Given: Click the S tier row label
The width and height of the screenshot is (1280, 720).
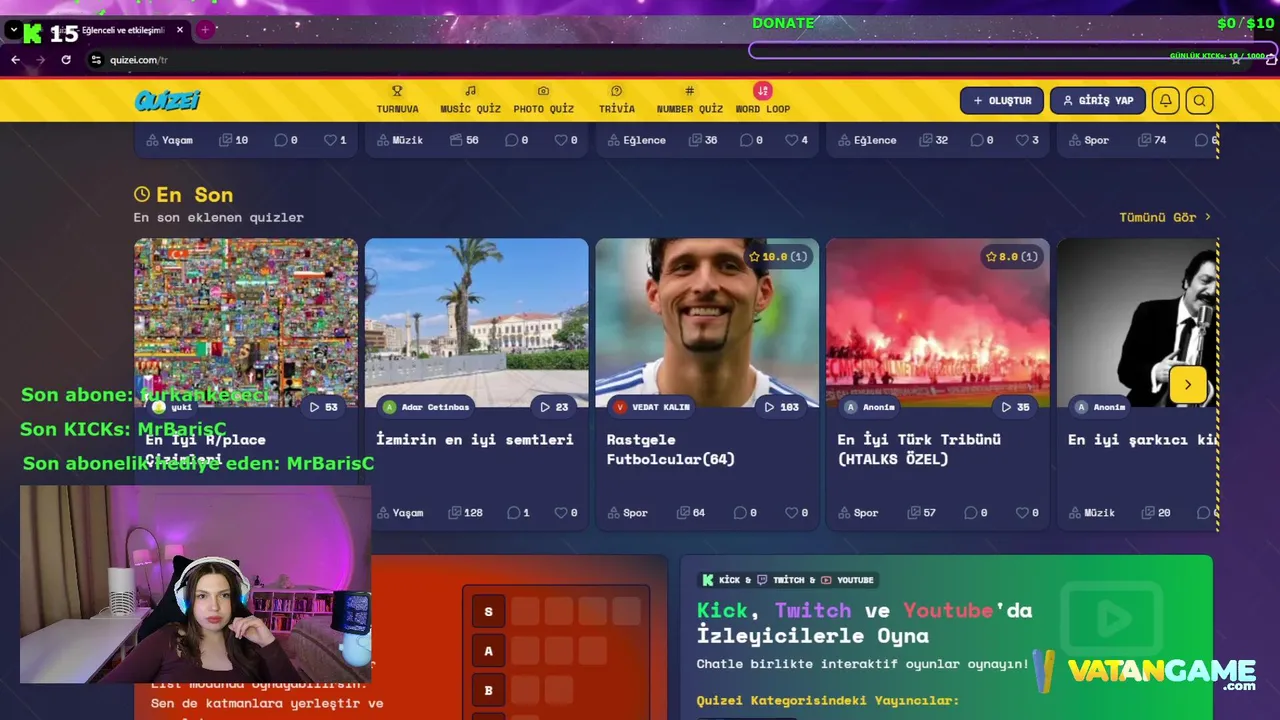Looking at the screenshot, I should (x=489, y=612).
